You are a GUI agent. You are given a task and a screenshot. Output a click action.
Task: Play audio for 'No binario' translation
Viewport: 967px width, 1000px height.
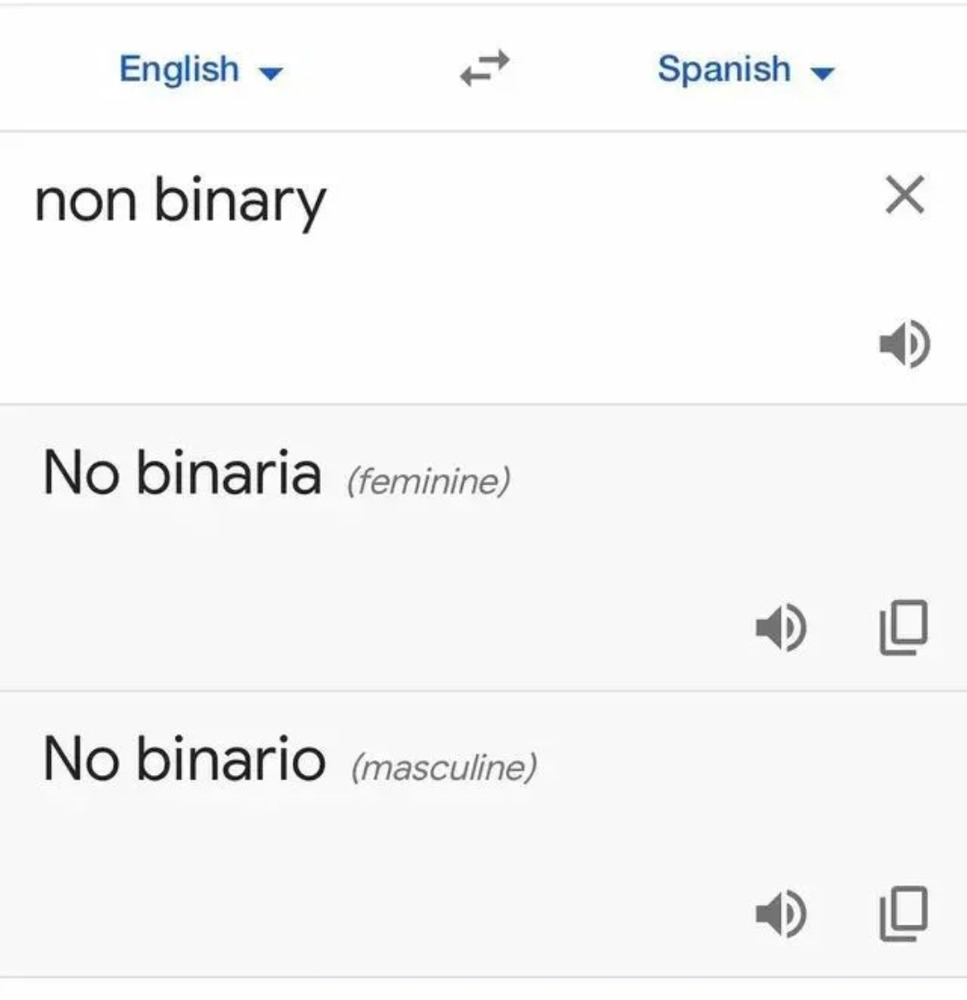click(780, 913)
